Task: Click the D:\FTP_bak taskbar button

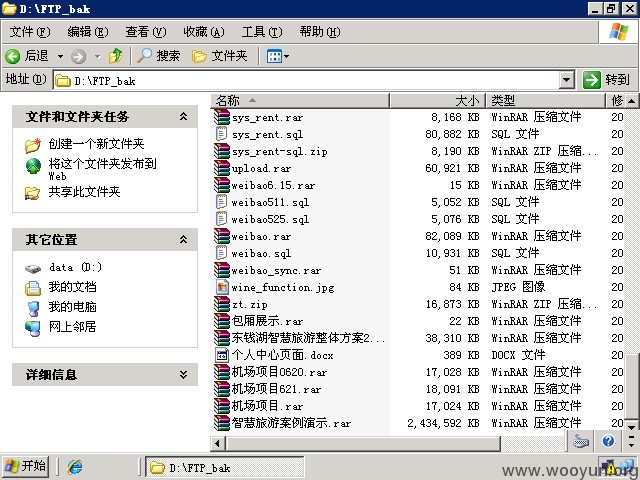Action: [224, 467]
